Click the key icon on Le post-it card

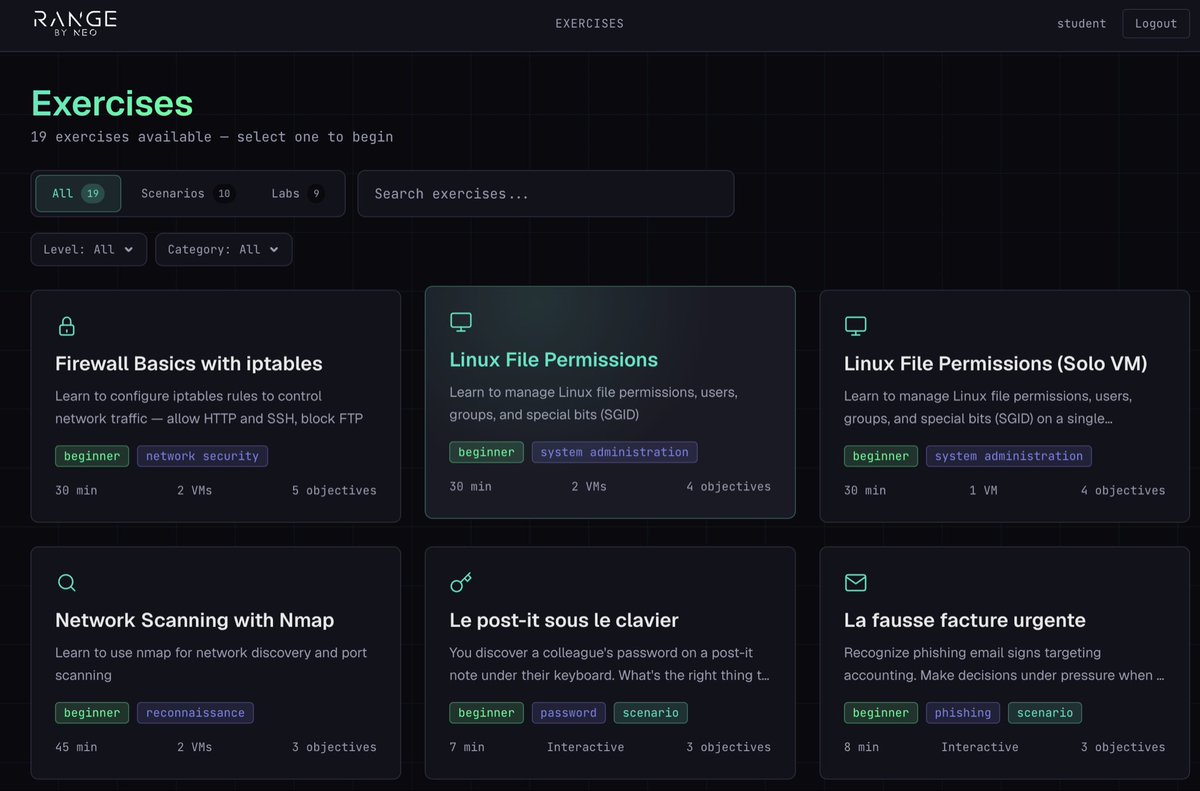[x=461, y=582]
